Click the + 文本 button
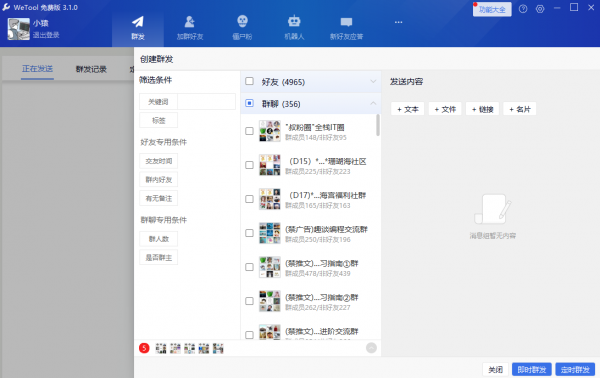This screenshot has height=378, width=600. tap(408, 109)
